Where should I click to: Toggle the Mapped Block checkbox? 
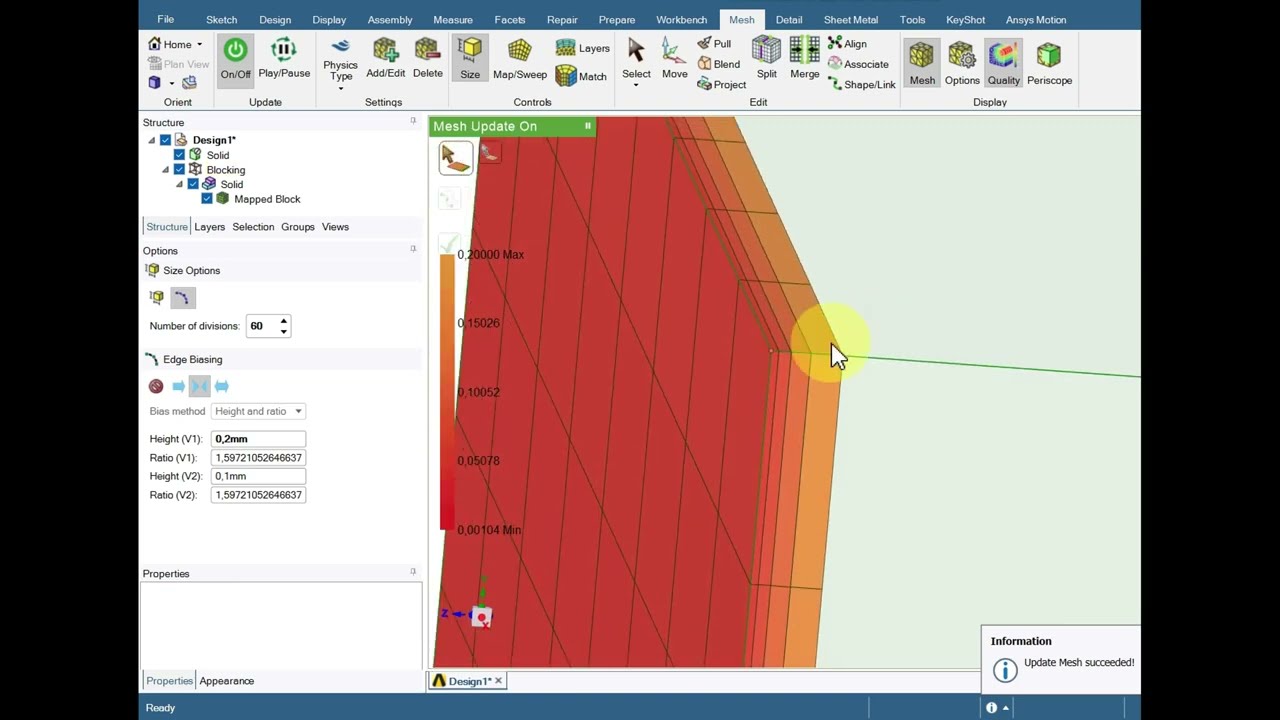[x=207, y=199]
